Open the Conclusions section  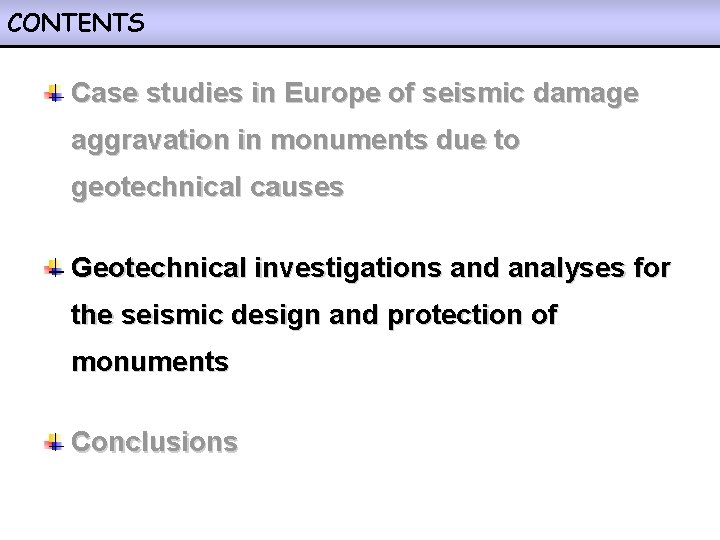click(154, 442)
